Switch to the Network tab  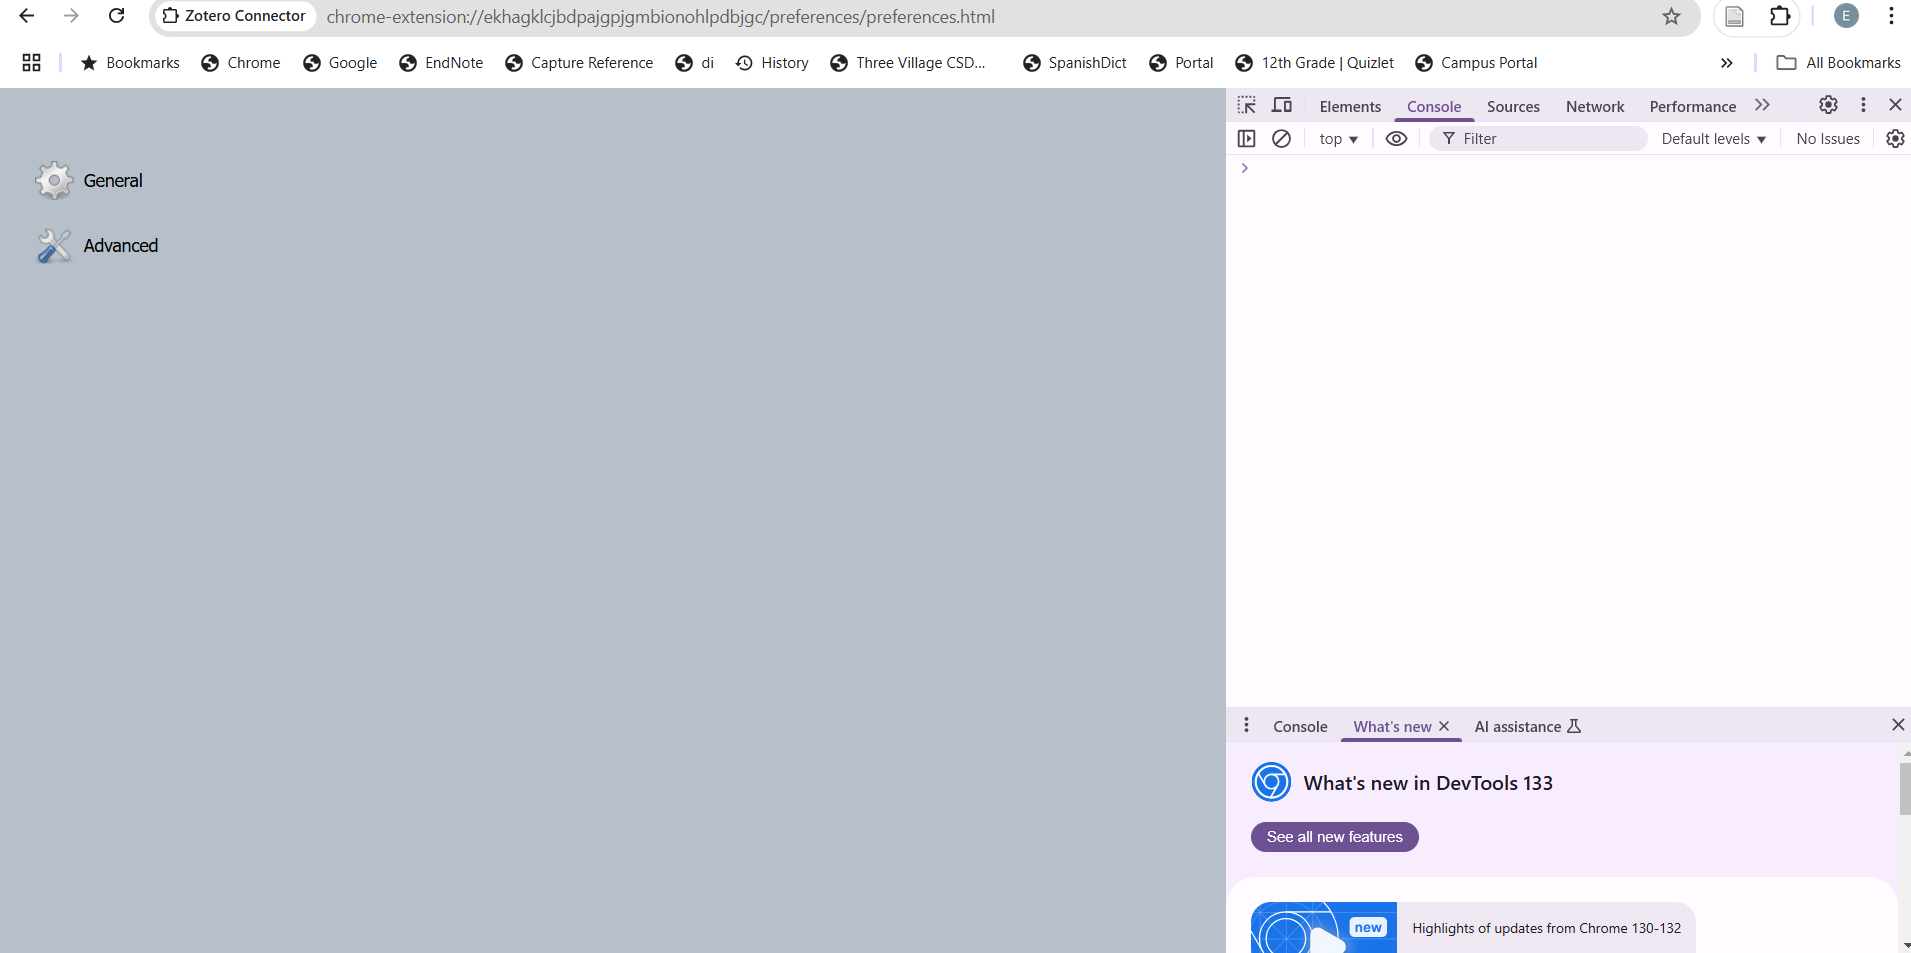[1595, 107]
